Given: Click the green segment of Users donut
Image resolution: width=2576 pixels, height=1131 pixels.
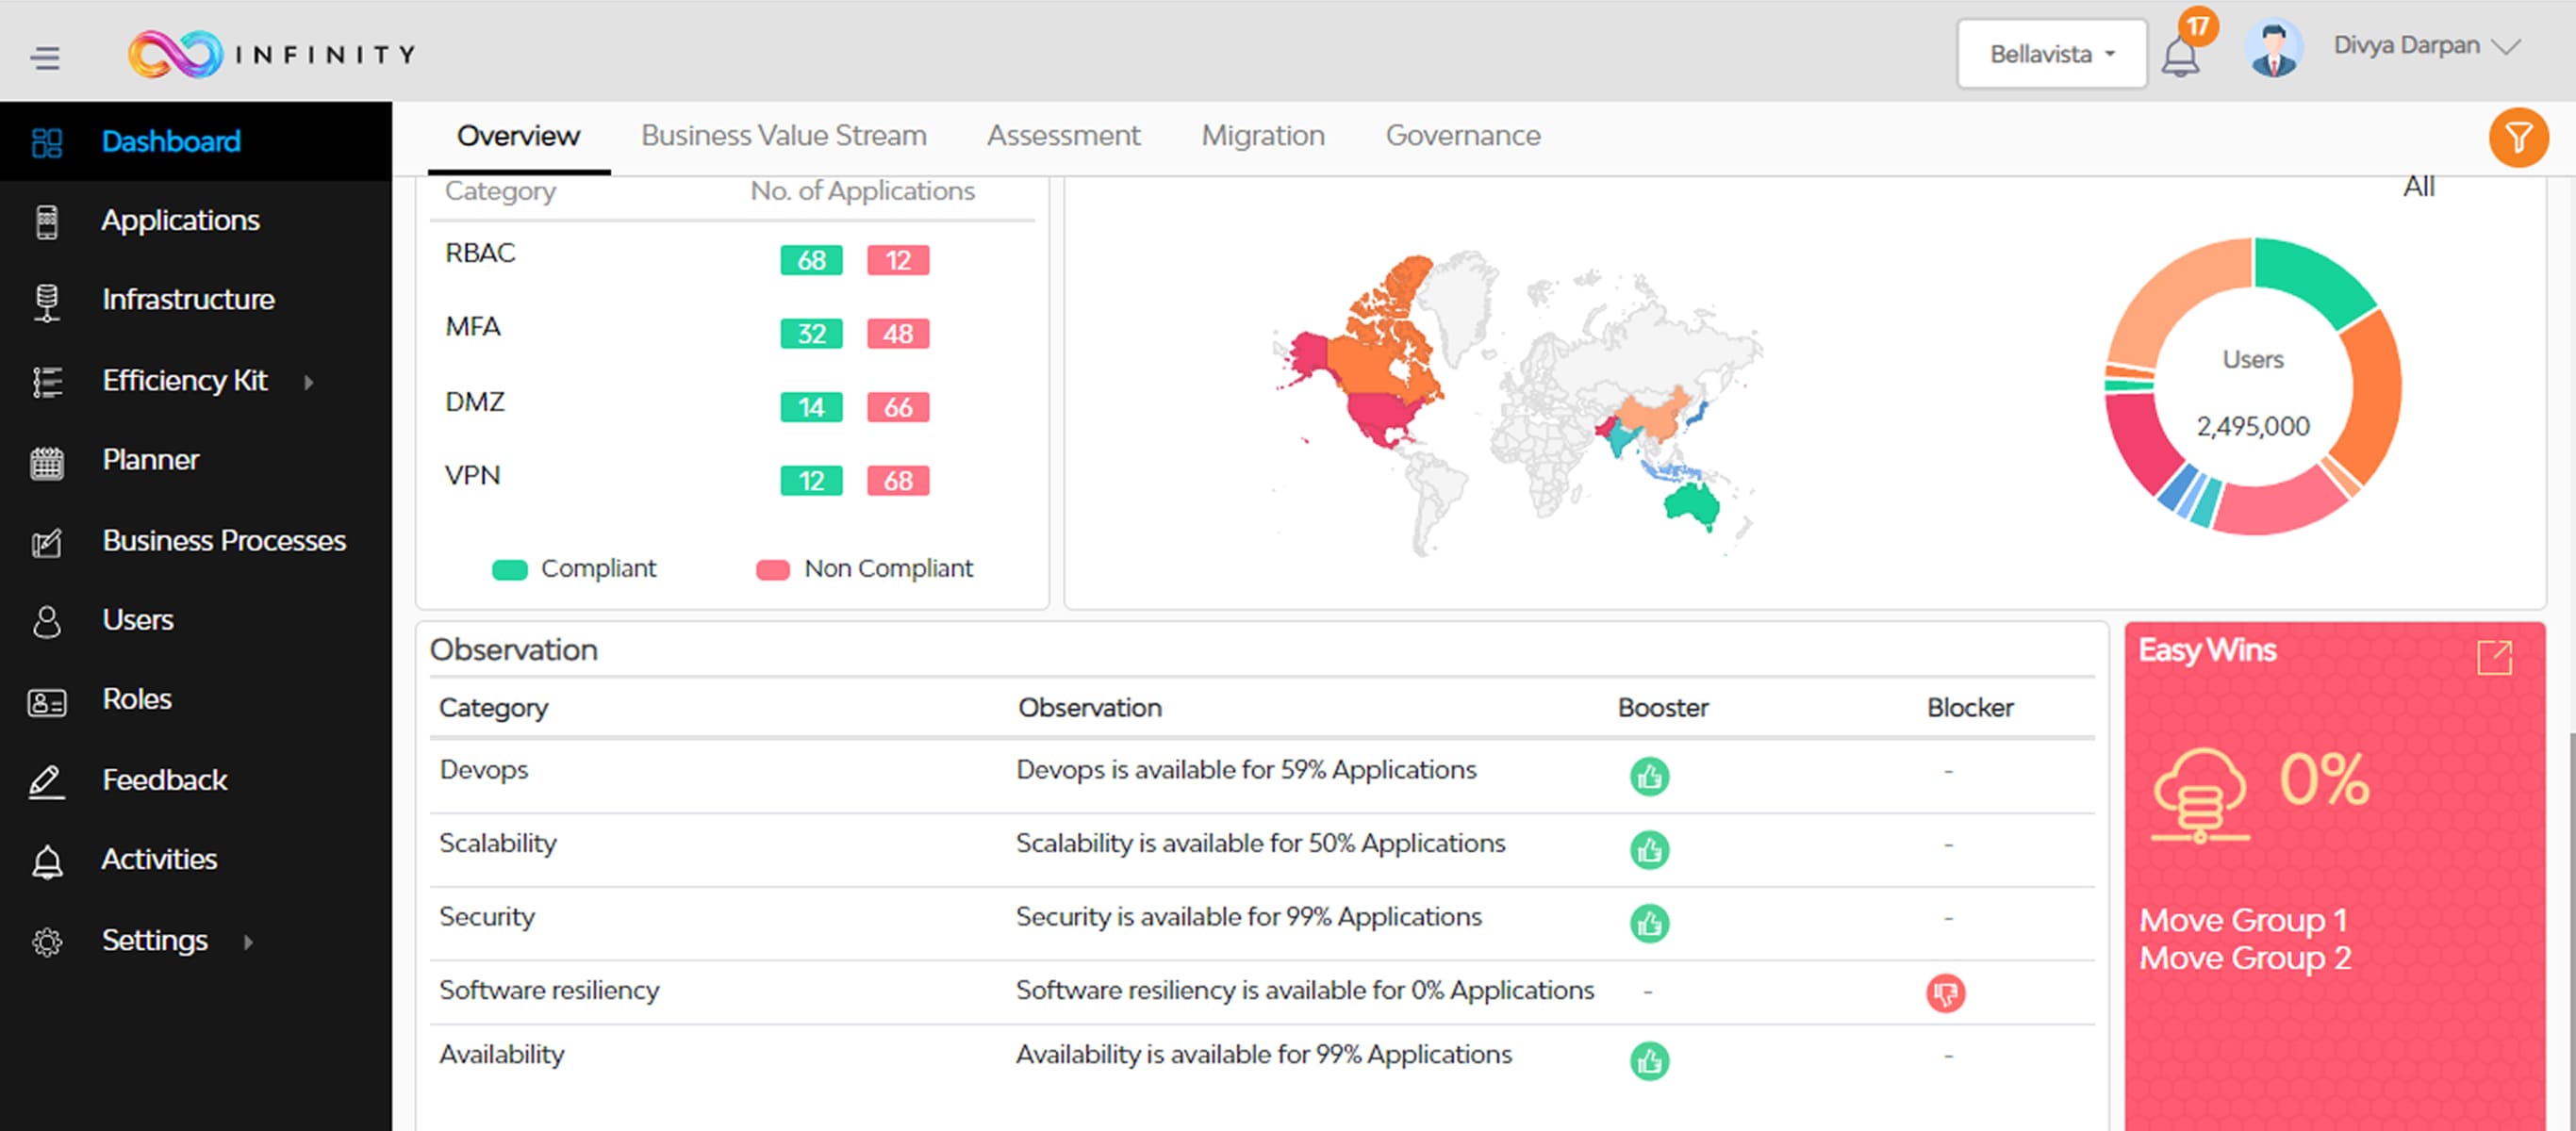Looking at the screenshot, I should [x=2313, y=277].
